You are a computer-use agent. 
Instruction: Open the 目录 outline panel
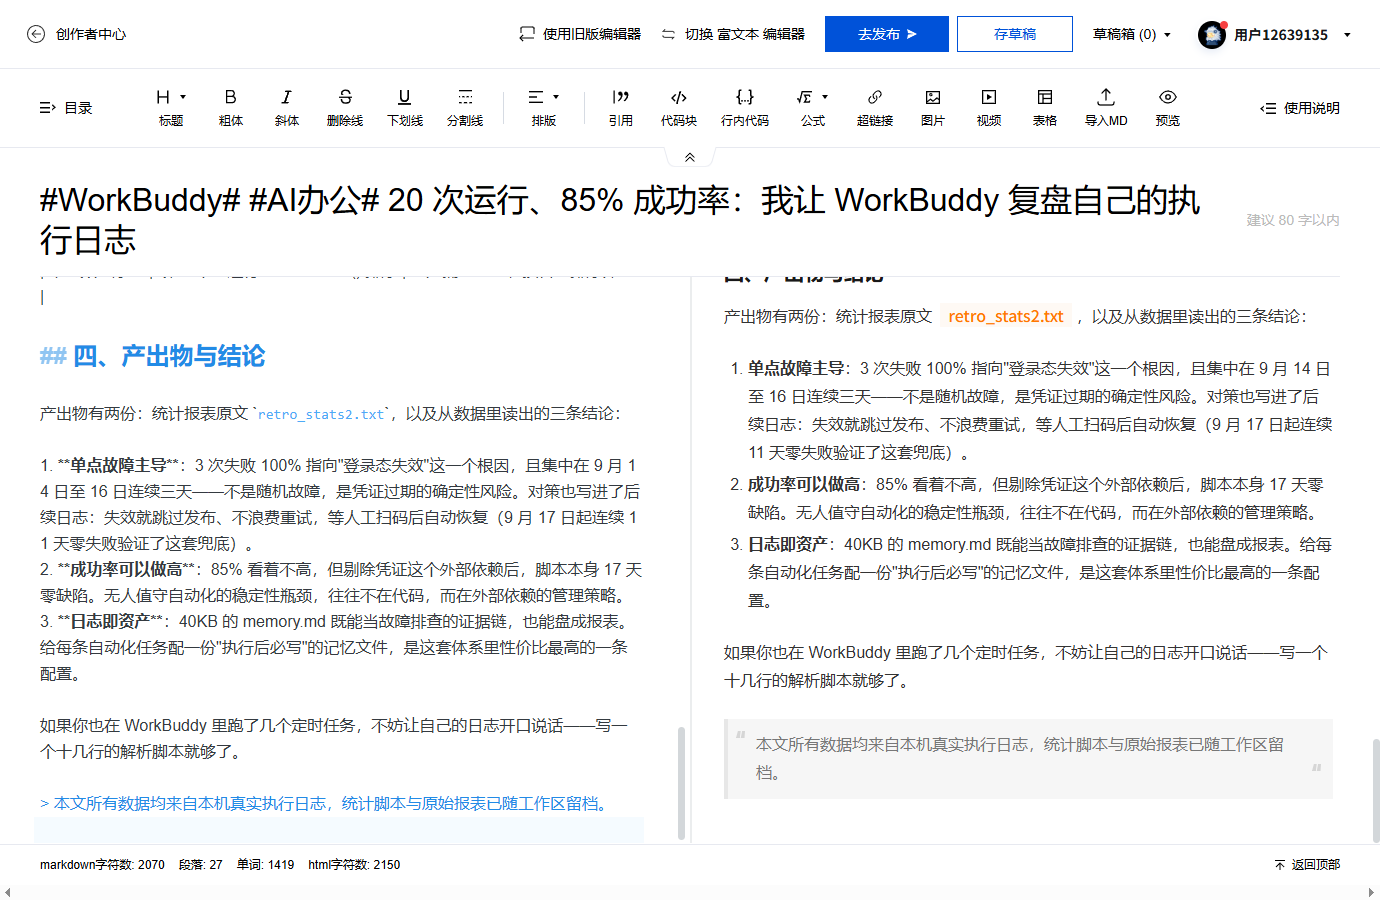66,108
